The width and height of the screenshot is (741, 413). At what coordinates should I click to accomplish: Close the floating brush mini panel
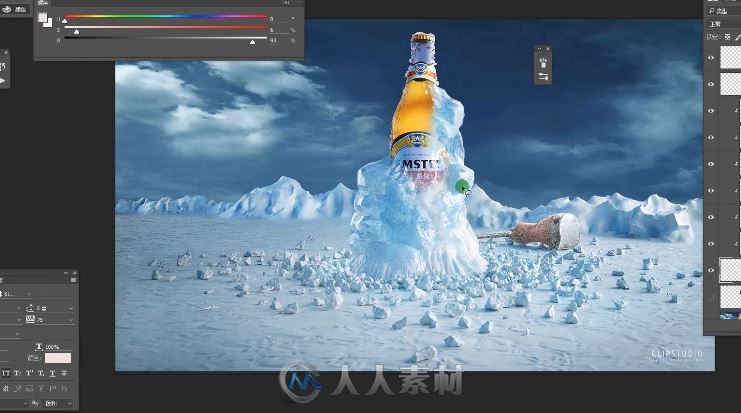point(548,49)
